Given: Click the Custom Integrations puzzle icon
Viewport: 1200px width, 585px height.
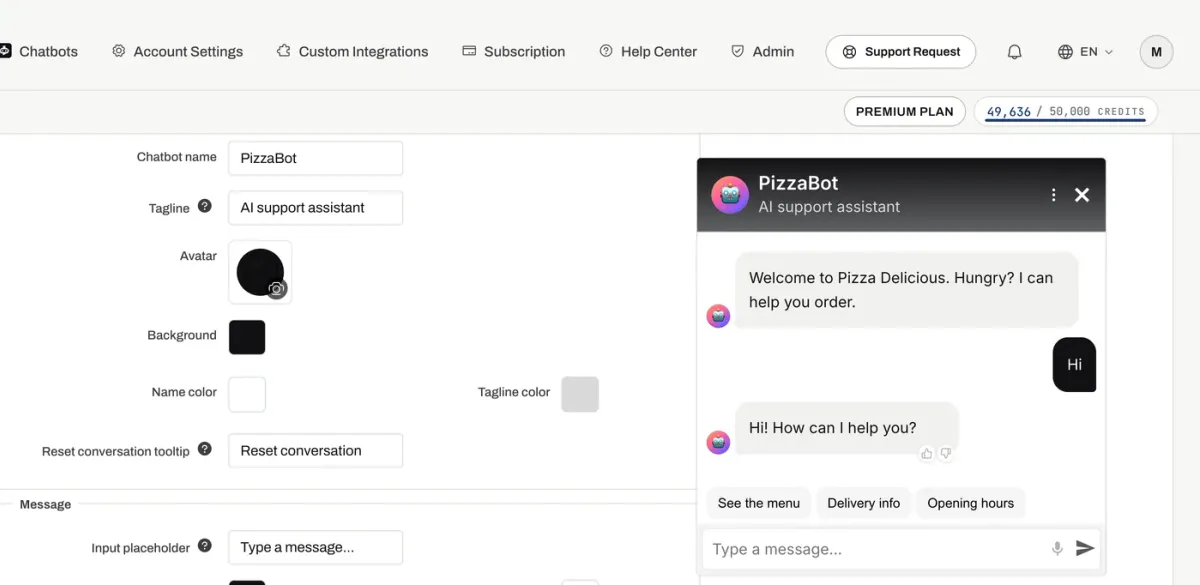Looking at the screenshot, I should (284, 50).
